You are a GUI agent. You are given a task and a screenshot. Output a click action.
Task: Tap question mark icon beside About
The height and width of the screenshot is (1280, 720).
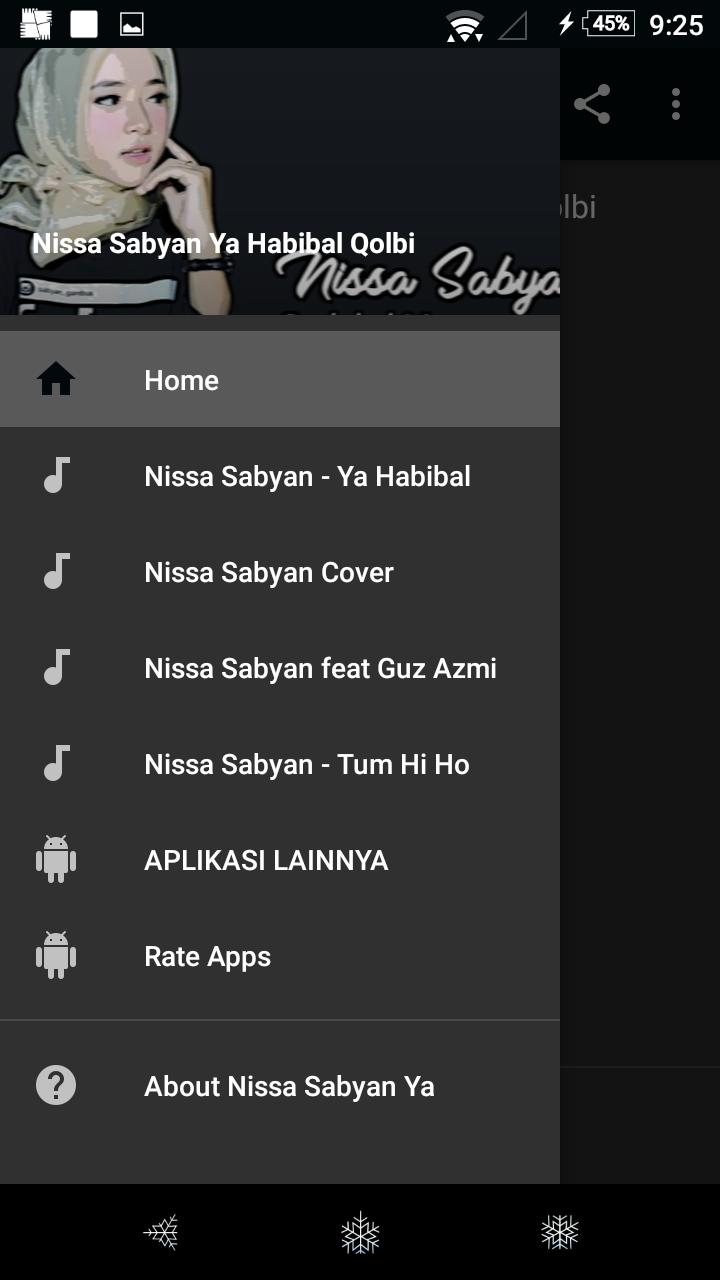click(x=56, y=1086)
